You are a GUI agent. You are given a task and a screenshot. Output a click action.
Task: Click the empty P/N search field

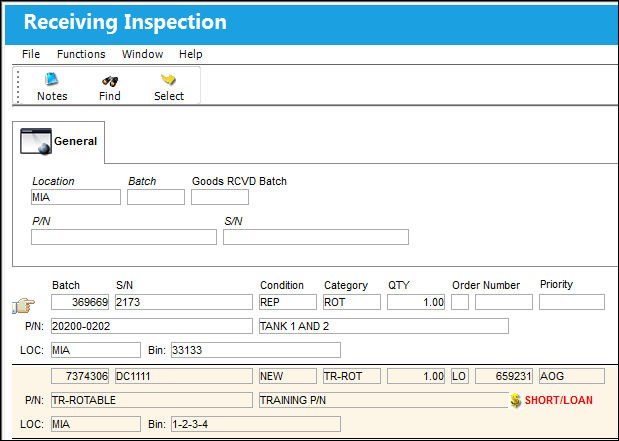click(x=124, y=237)
